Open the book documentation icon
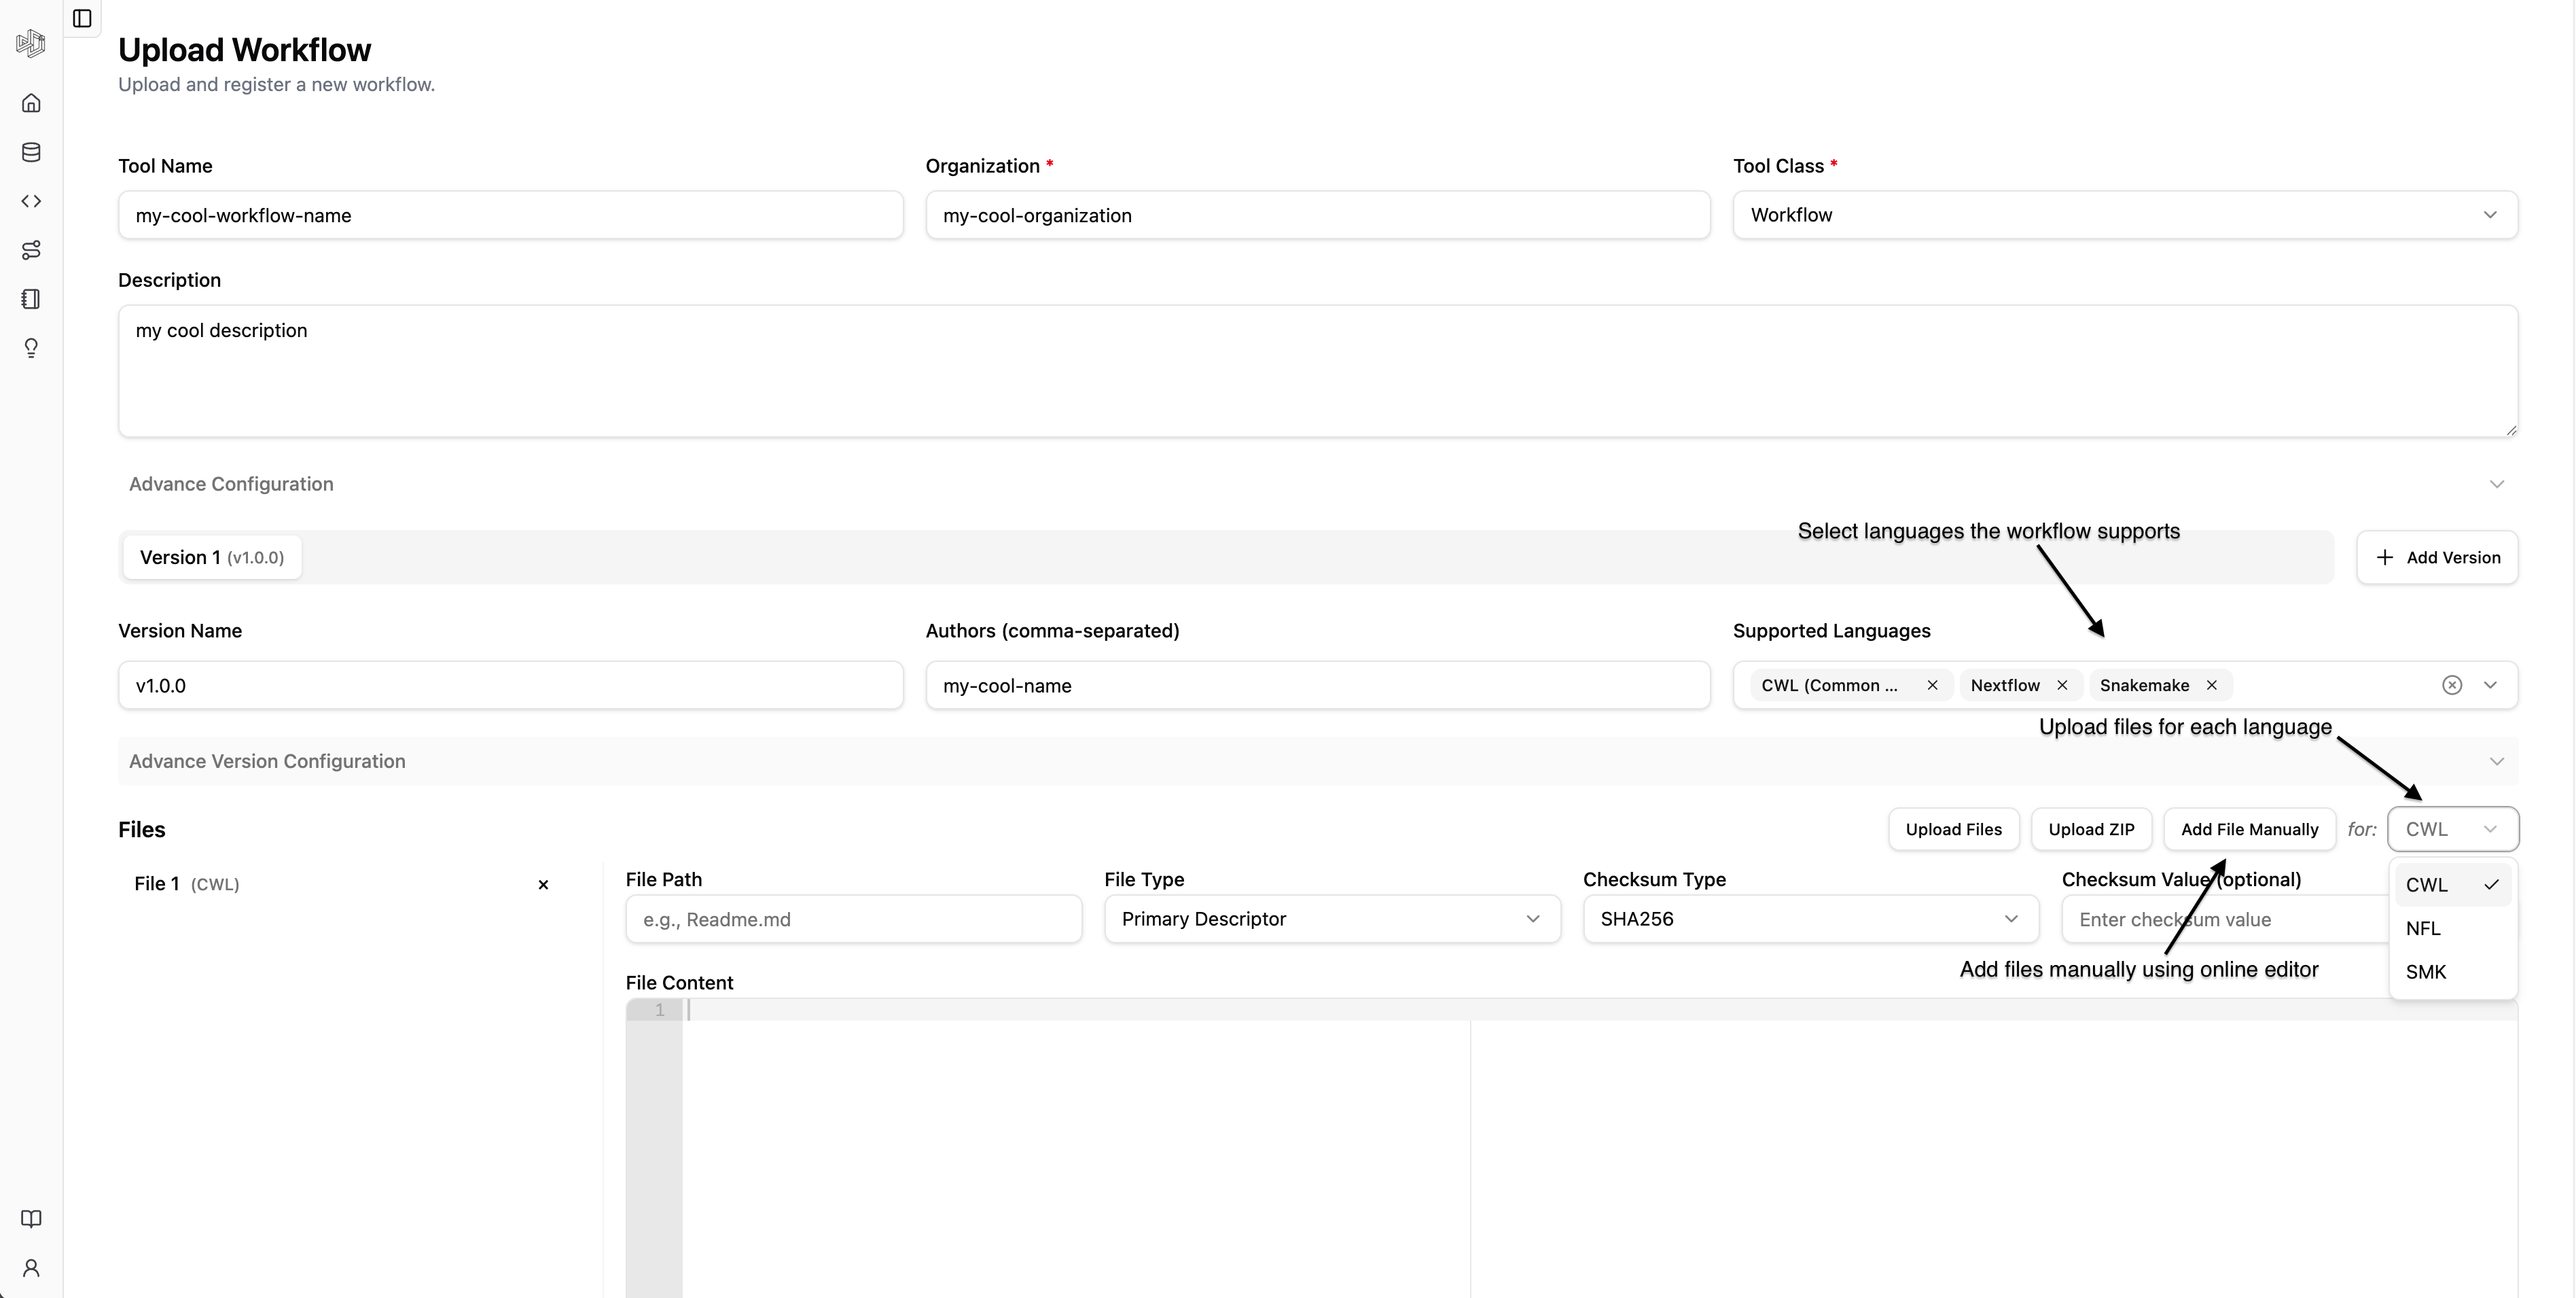The image size is (2576, 1298). click(31, 1218)
